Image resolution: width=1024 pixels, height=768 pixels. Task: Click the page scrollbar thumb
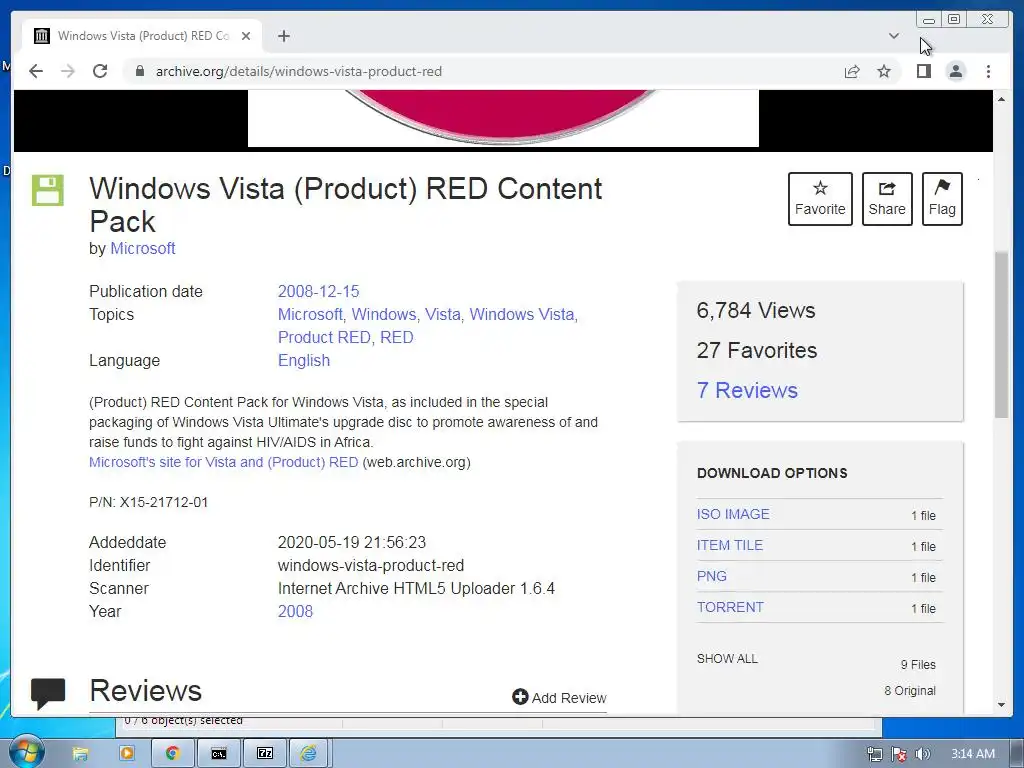pos(1001,334)
